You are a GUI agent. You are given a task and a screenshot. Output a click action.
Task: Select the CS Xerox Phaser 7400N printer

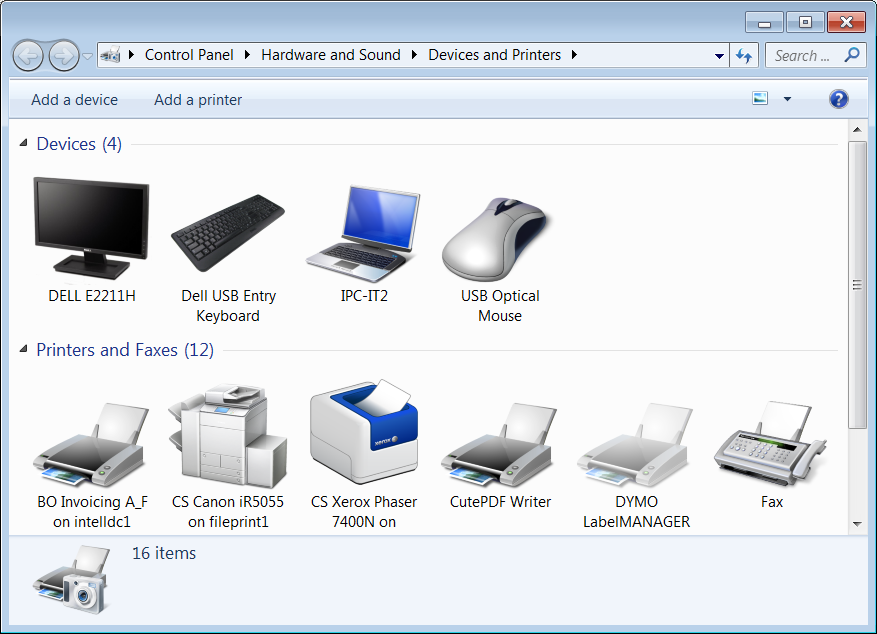pyautogui.click(x=364, y=432)
